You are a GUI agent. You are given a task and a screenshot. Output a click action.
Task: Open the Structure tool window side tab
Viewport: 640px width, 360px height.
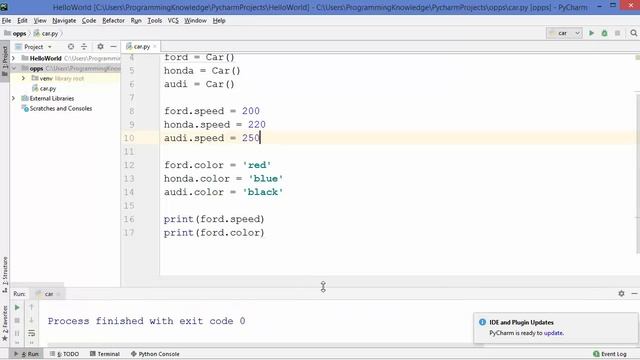5,274
